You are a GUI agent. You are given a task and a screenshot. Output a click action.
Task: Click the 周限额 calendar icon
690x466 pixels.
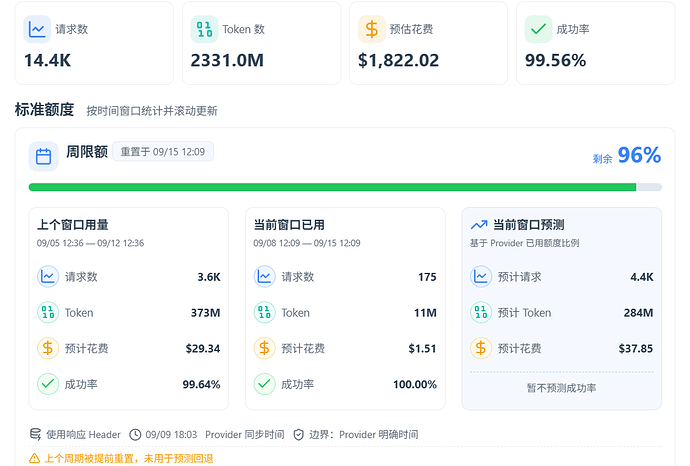click(43, 156)
